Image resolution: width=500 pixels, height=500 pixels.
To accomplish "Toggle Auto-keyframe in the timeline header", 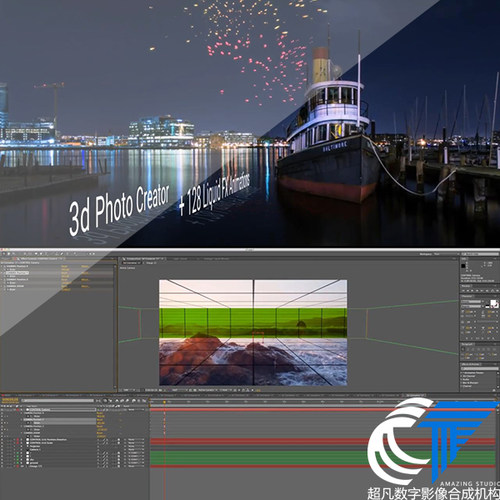I will 138,401.
